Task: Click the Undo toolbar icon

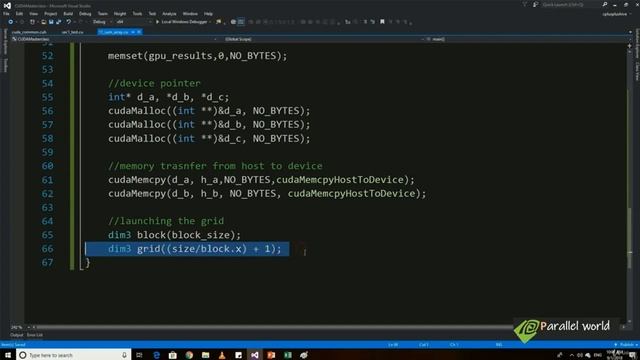Action: point(69,22)
